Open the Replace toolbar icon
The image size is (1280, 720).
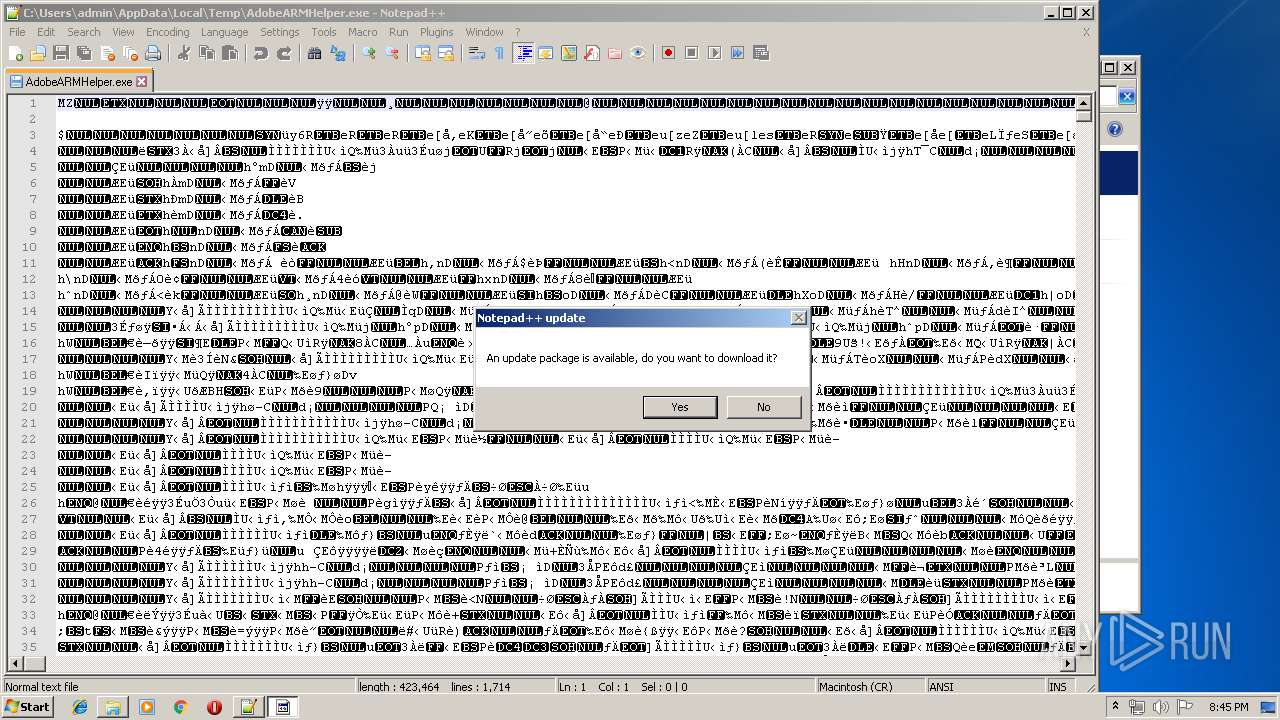click(338, 53)
